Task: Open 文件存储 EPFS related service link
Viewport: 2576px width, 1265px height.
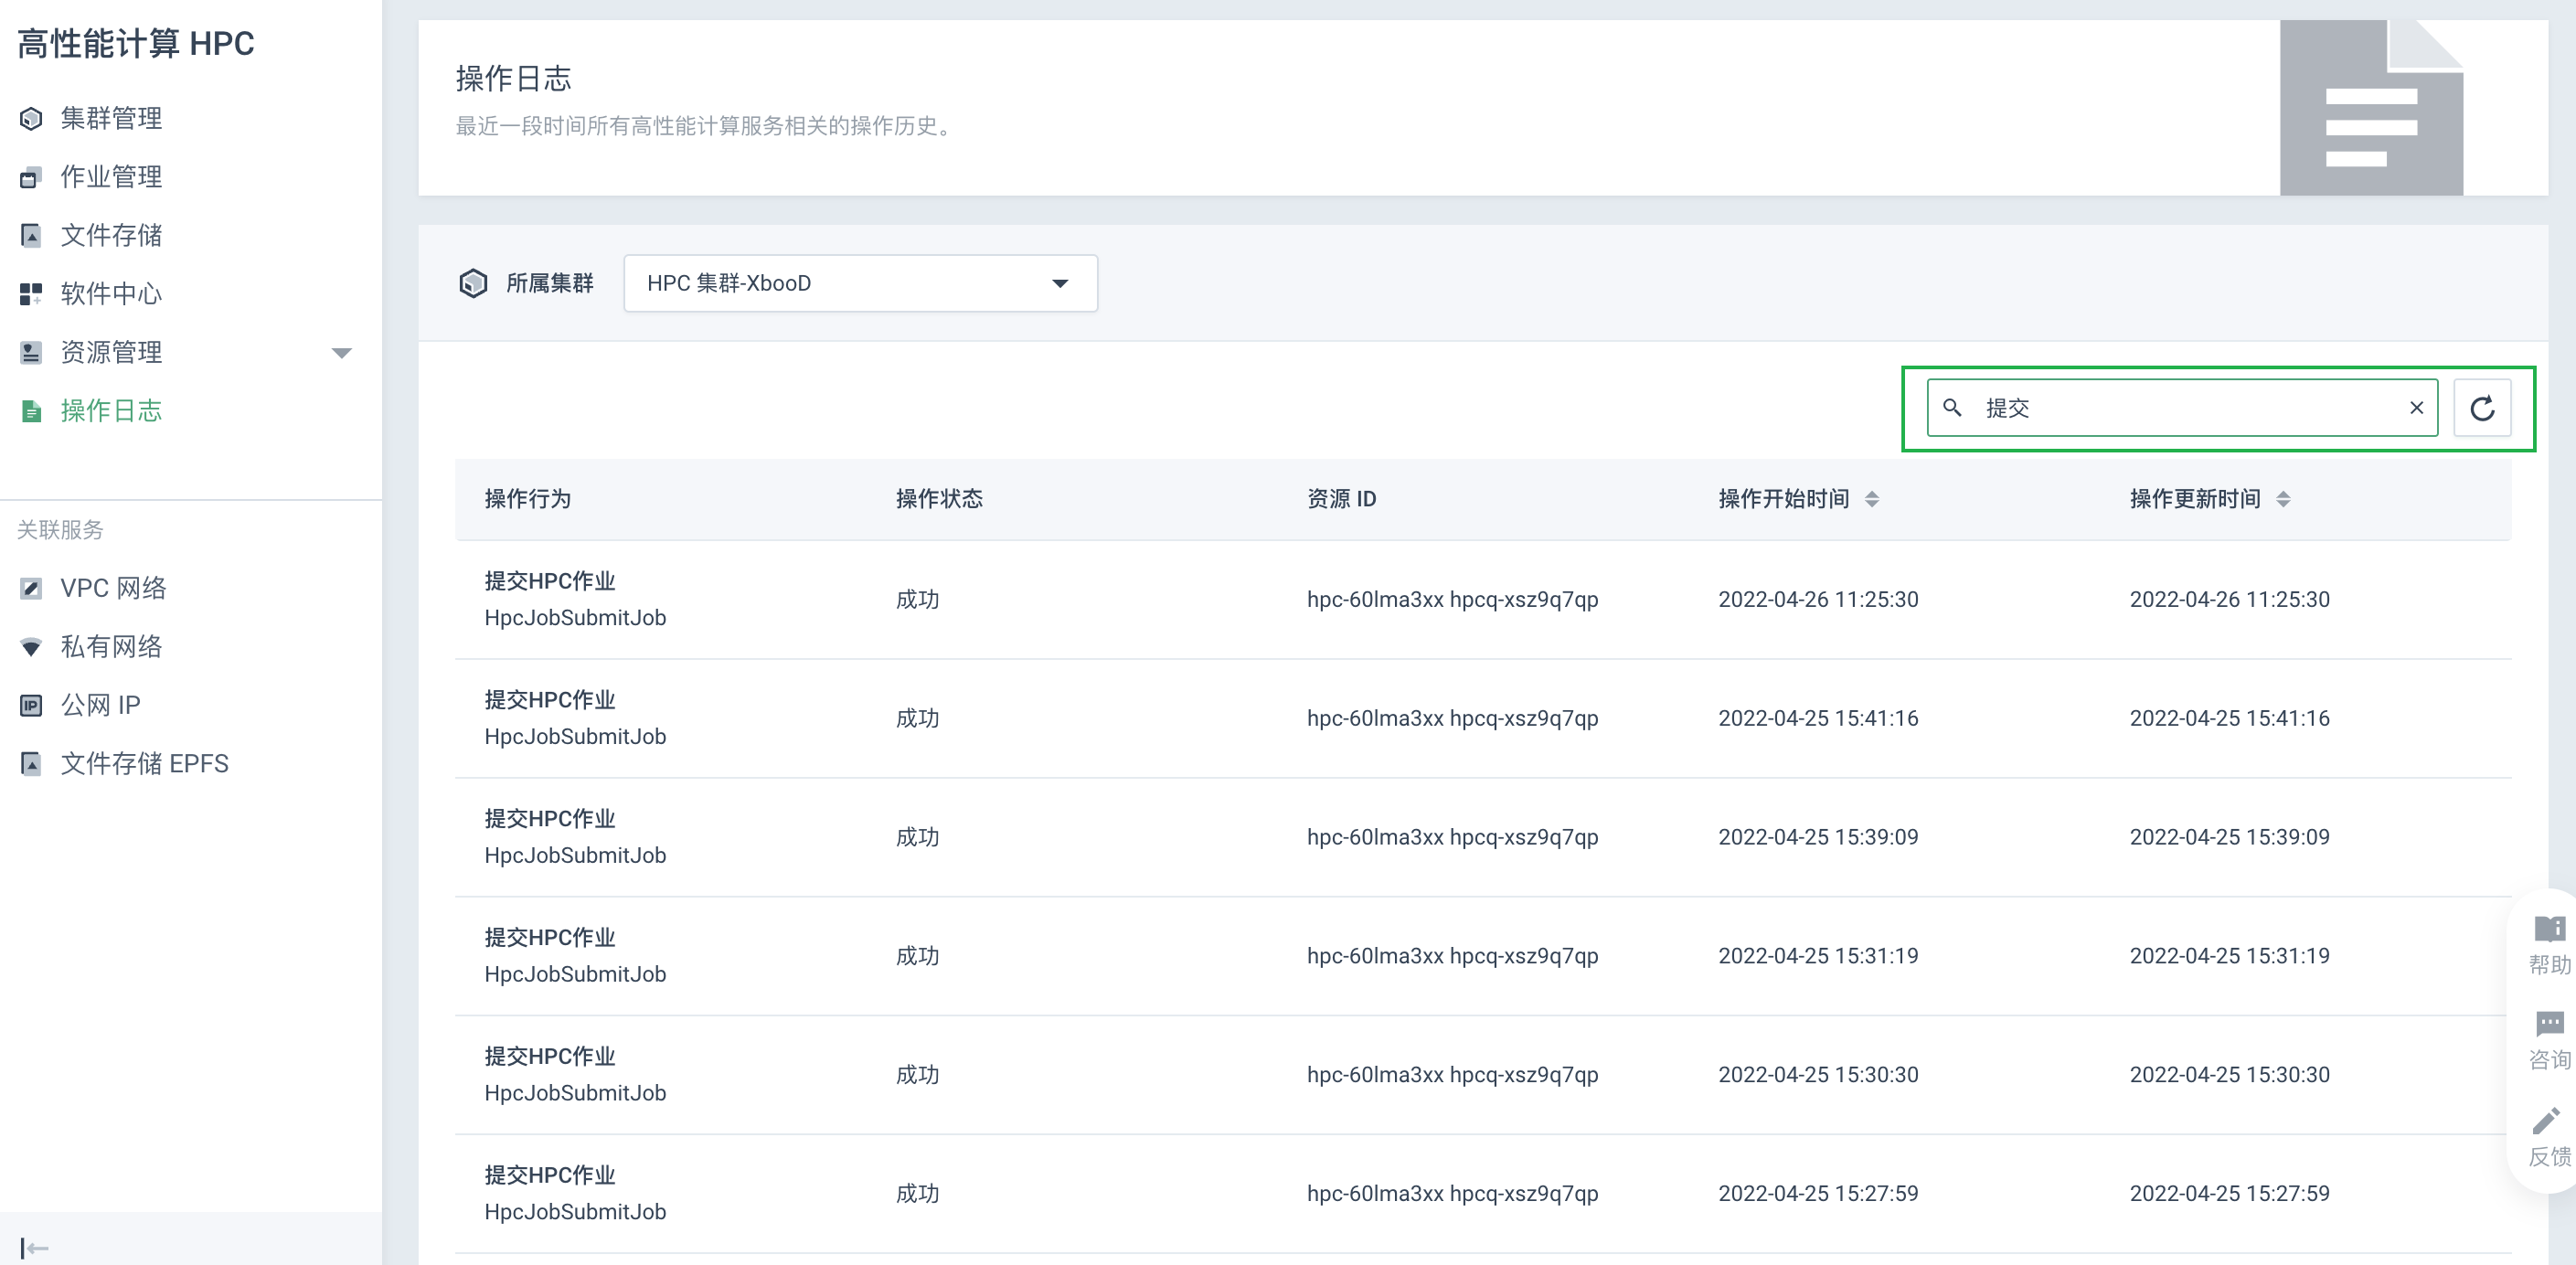Action: pyautogui.click(x=144, y=764)
